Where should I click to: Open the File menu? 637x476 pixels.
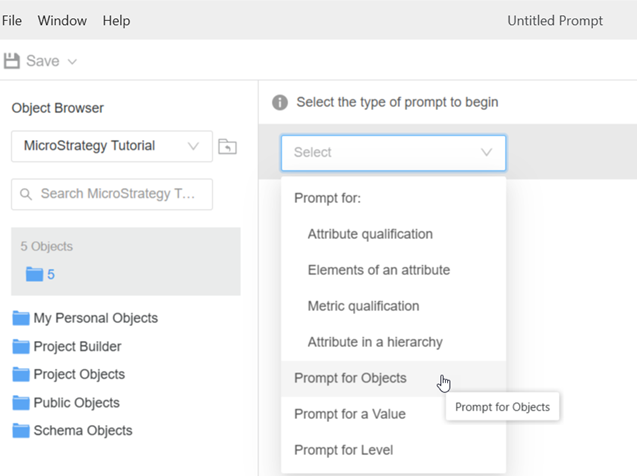tap(12, 20)
